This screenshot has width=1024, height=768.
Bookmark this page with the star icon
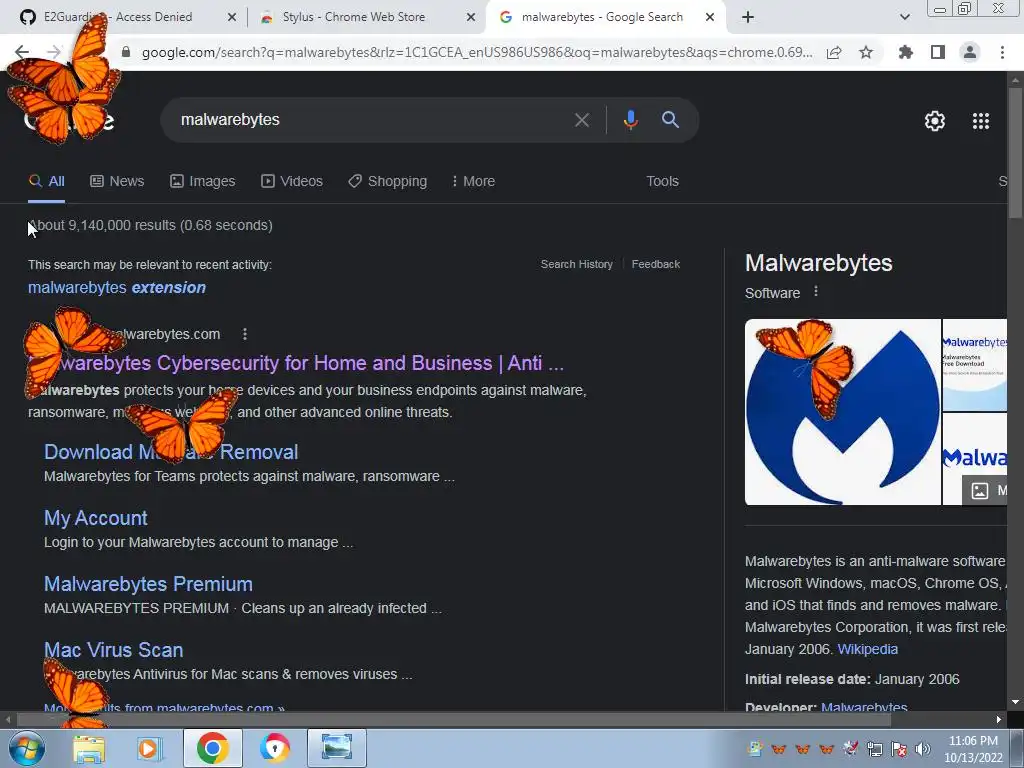click(x=866, y=53)
